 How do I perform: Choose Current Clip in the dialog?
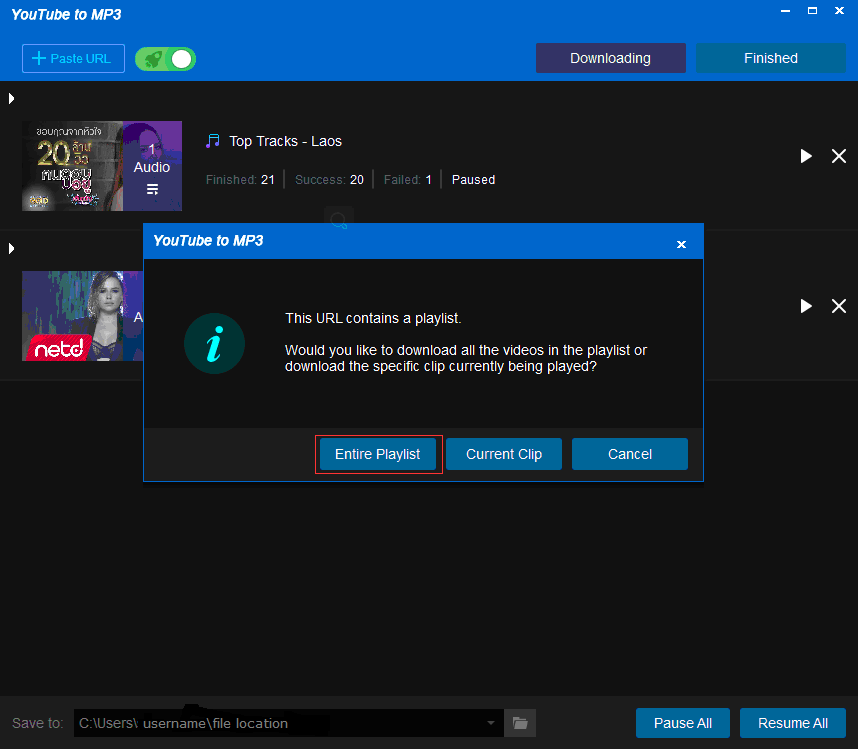pyautogui.click(x=504, y=454)
